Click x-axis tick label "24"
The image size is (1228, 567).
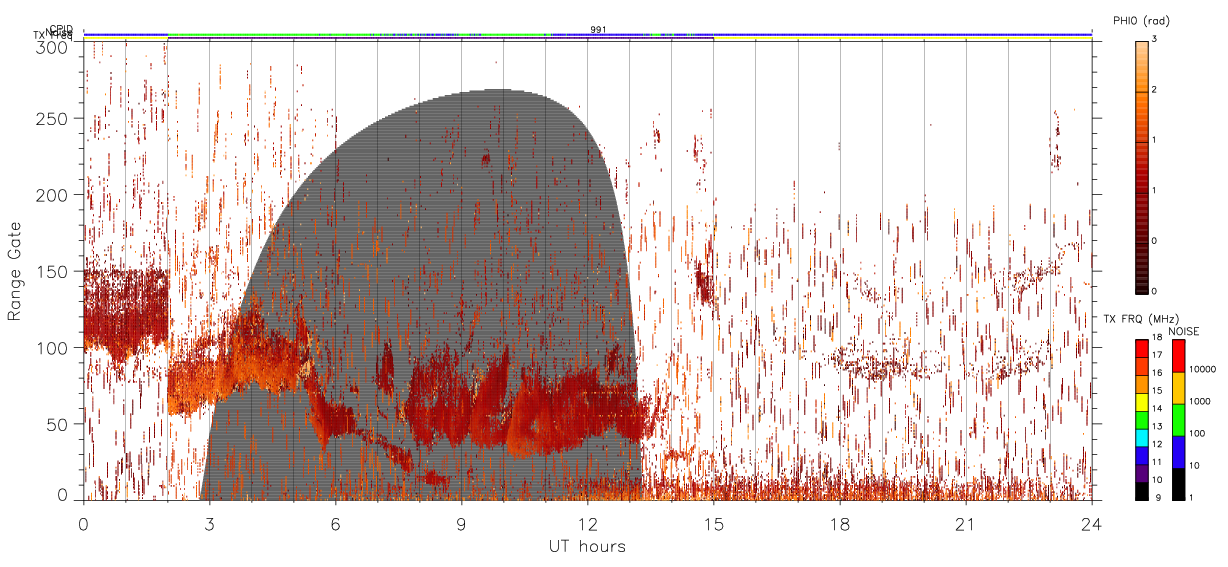(1091, 524)
